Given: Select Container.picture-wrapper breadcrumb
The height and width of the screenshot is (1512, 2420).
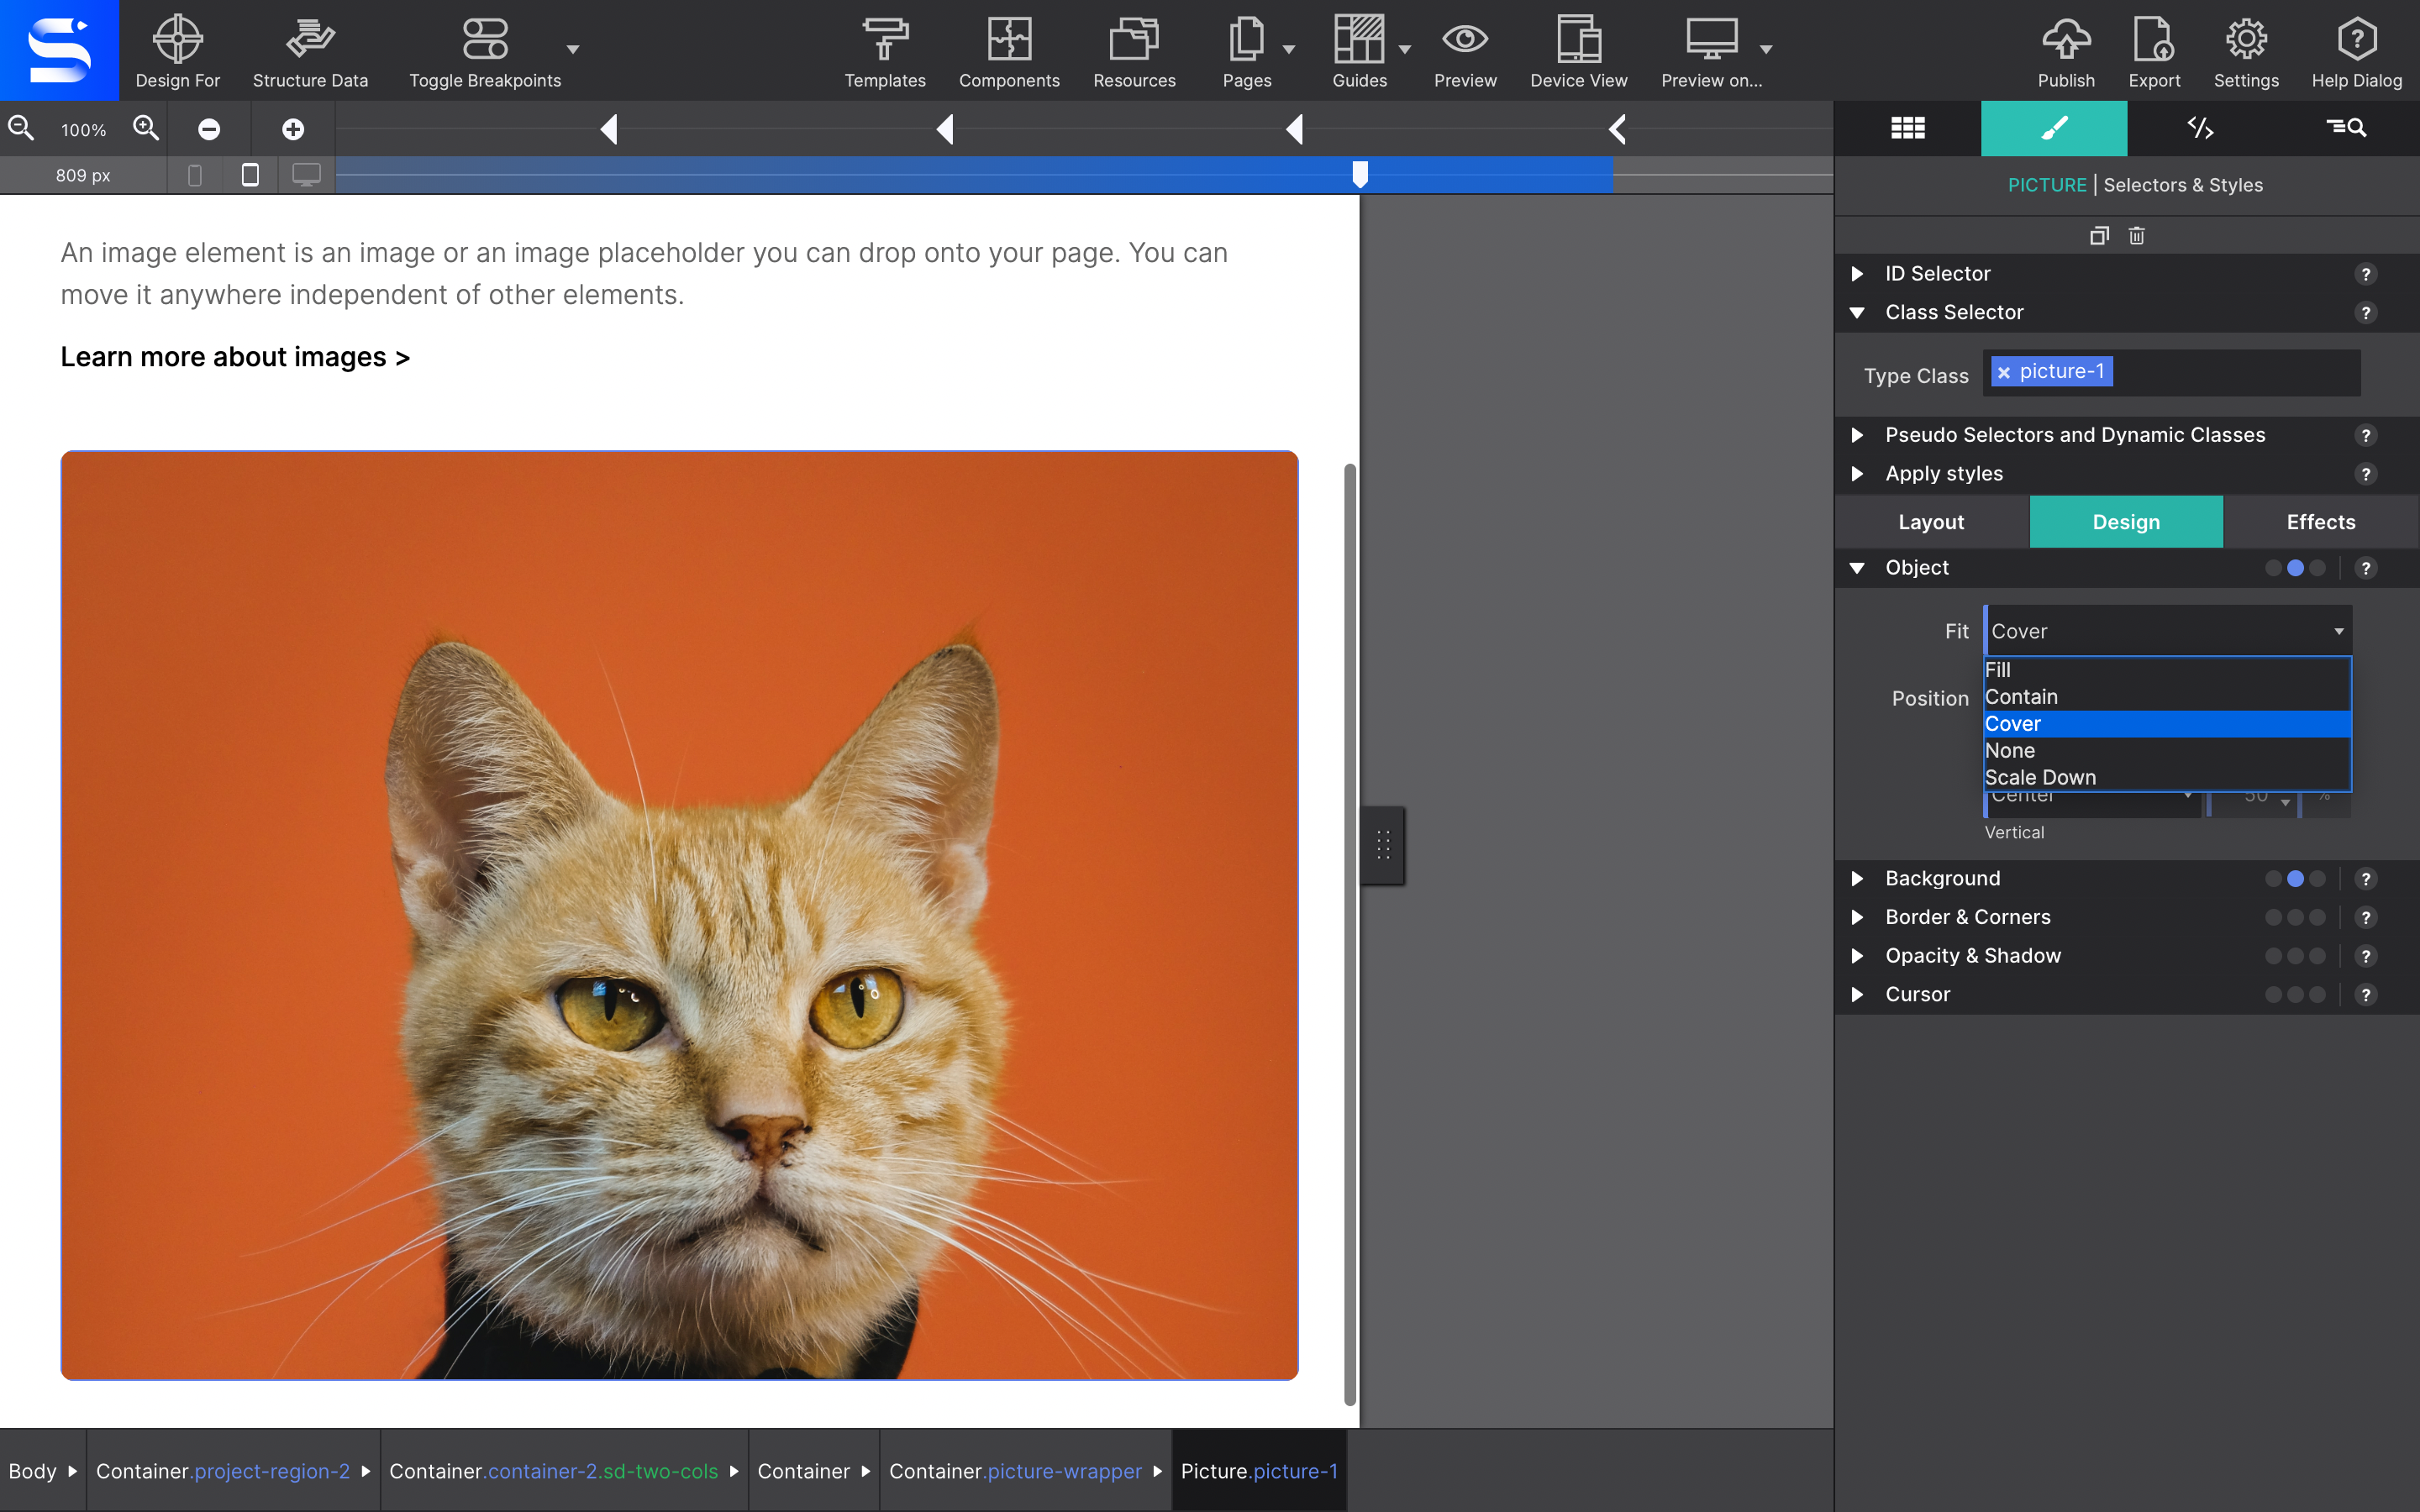Looking at the screenshot, I should pyautogui.click(x=1015, y=1471).
